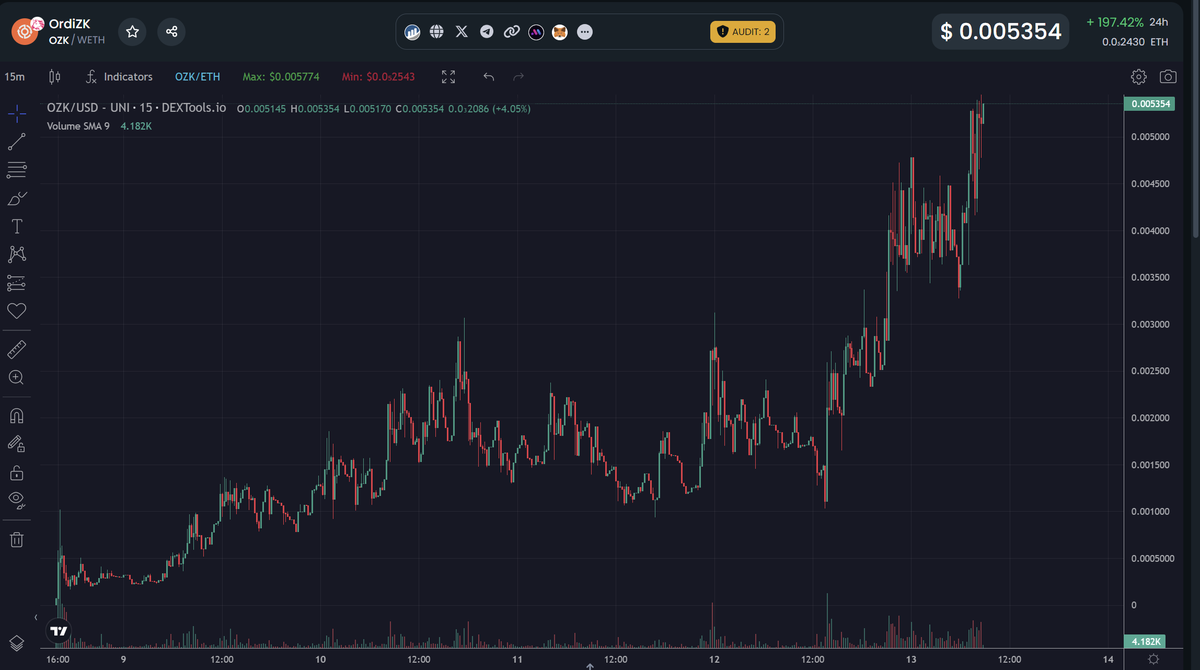1200x670 pixels.
Task: Open the Telegram link icon
Action: point(486,32)
